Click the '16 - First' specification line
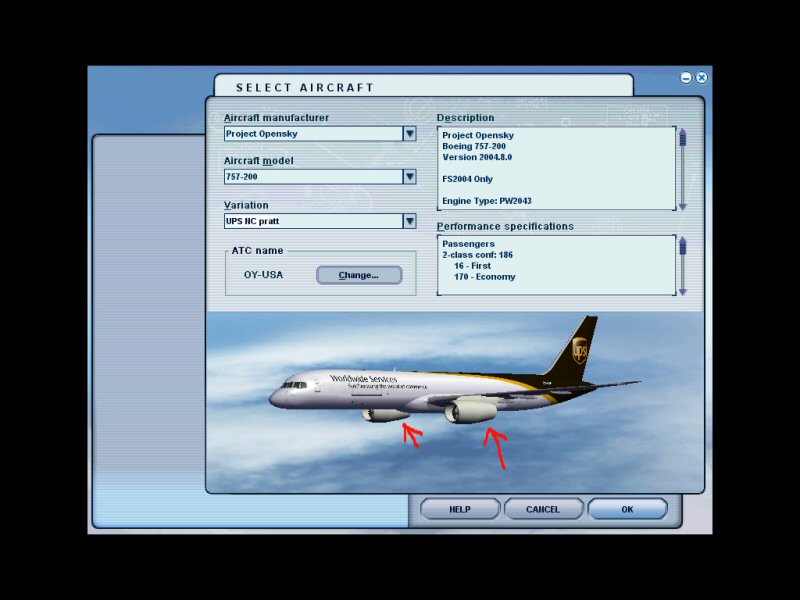This screenshot has height=600, width=800. click(472, 266)
